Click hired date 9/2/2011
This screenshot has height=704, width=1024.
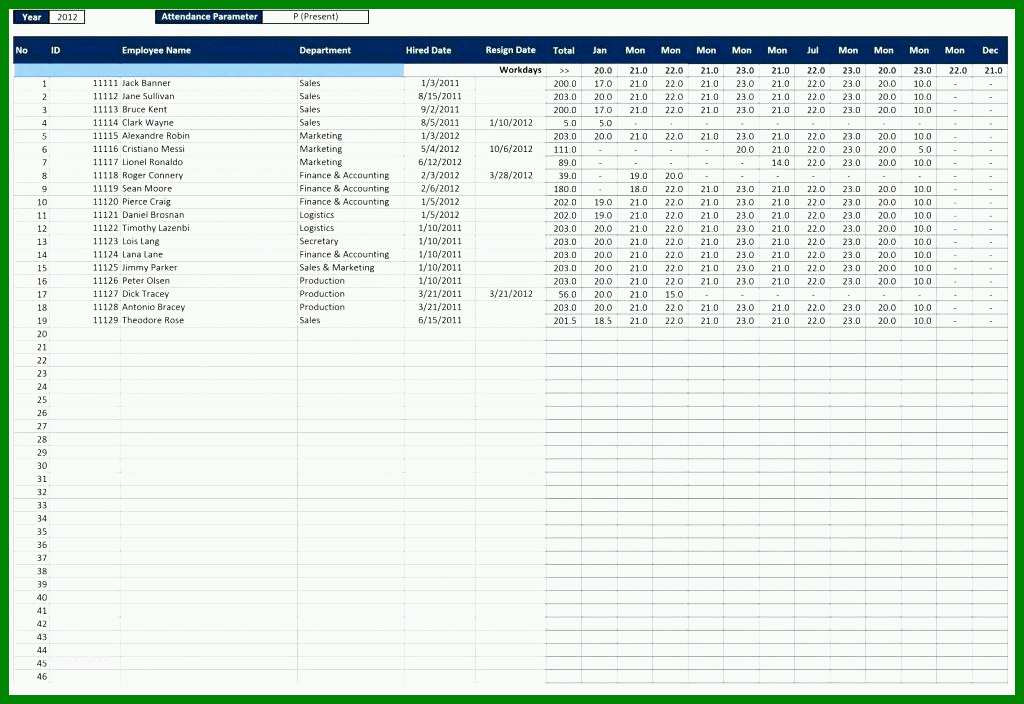tap(440, 110)
